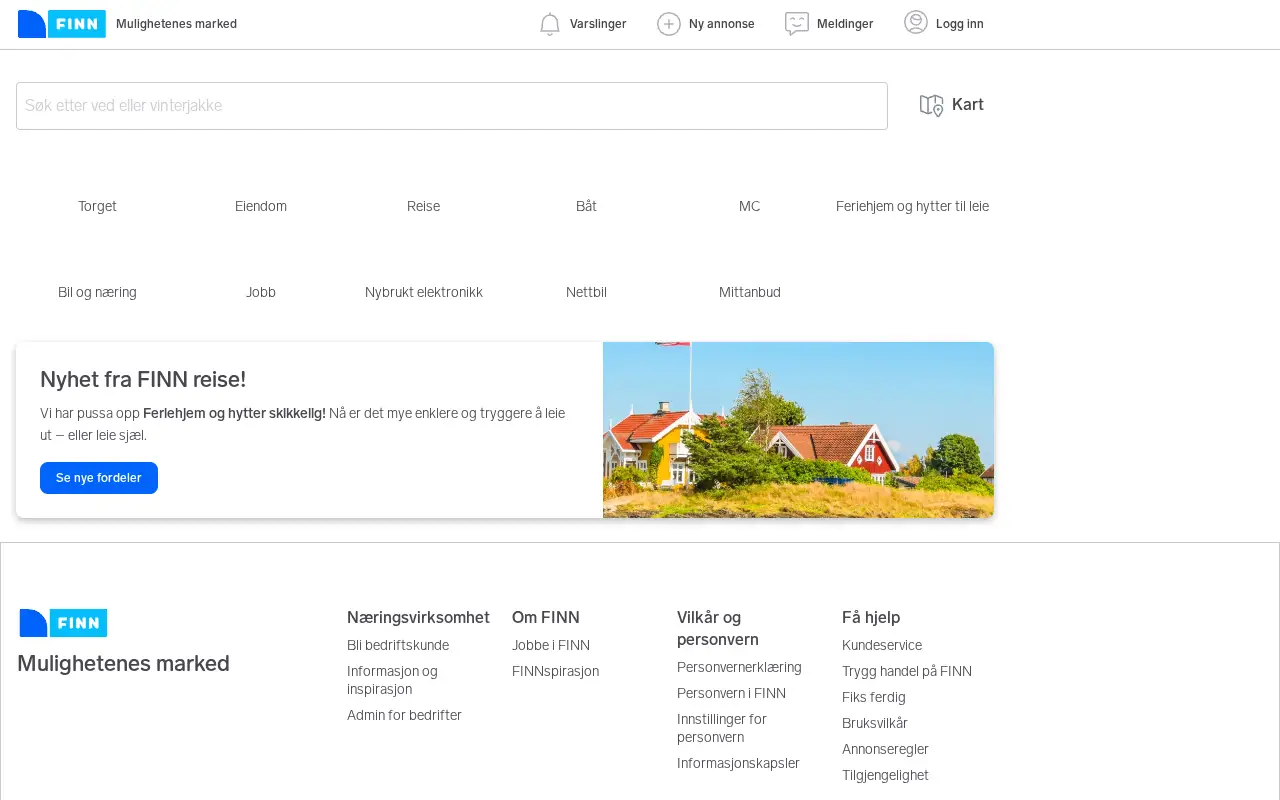Viewport: 1280px width, 800px height.
Task: Open Bli bedriftskunde link
Action: (x=398, y=645)
